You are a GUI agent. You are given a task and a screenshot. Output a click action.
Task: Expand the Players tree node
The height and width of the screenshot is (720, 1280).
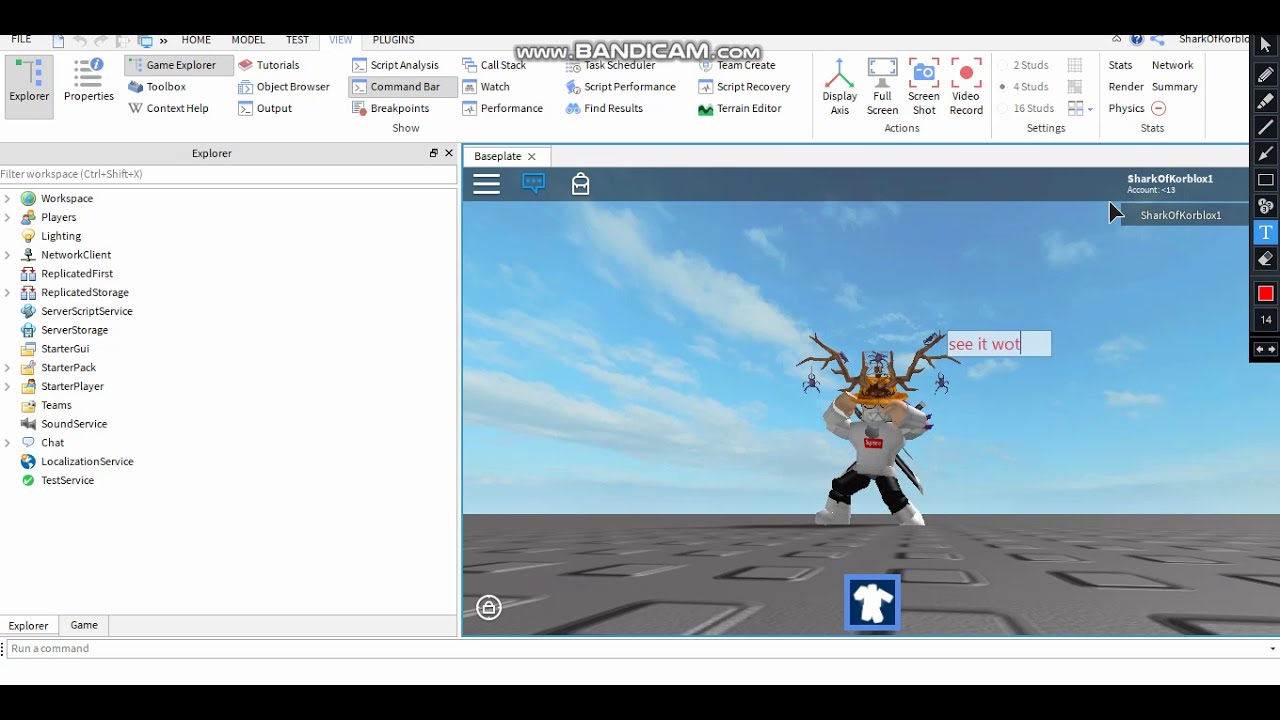click(x=8, y=218)
